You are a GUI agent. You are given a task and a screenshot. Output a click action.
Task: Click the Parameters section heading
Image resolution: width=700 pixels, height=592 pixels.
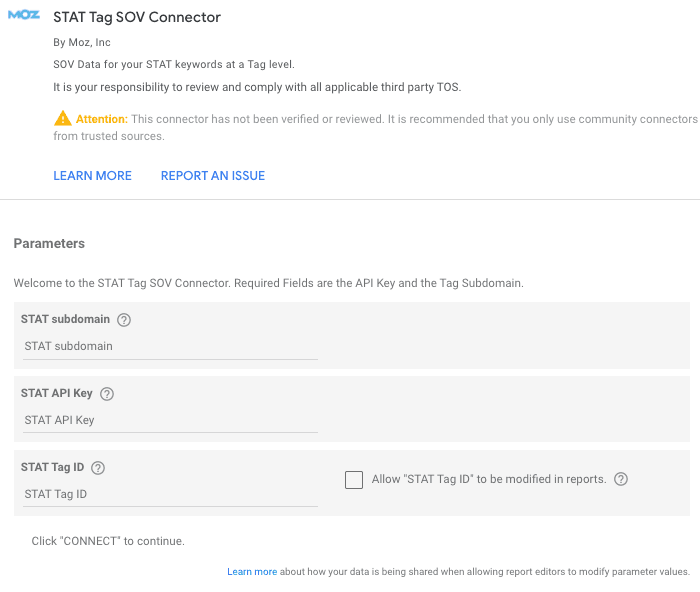point(49,243)
